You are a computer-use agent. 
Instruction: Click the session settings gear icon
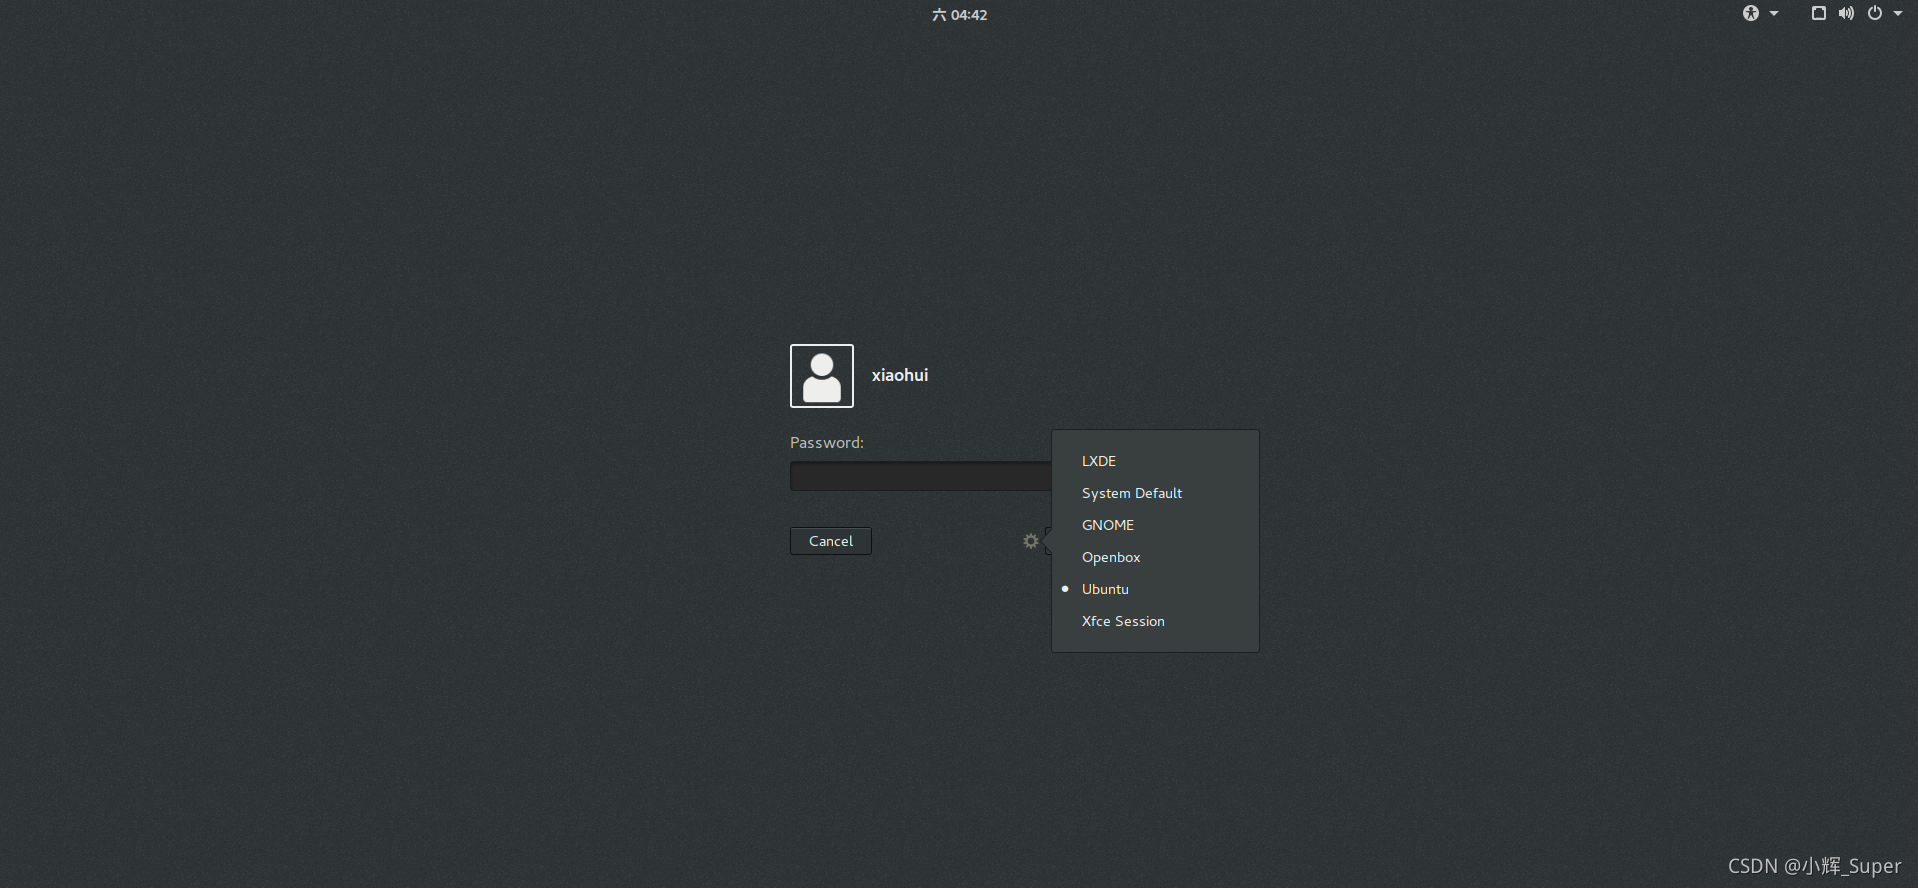point(1031,541)
